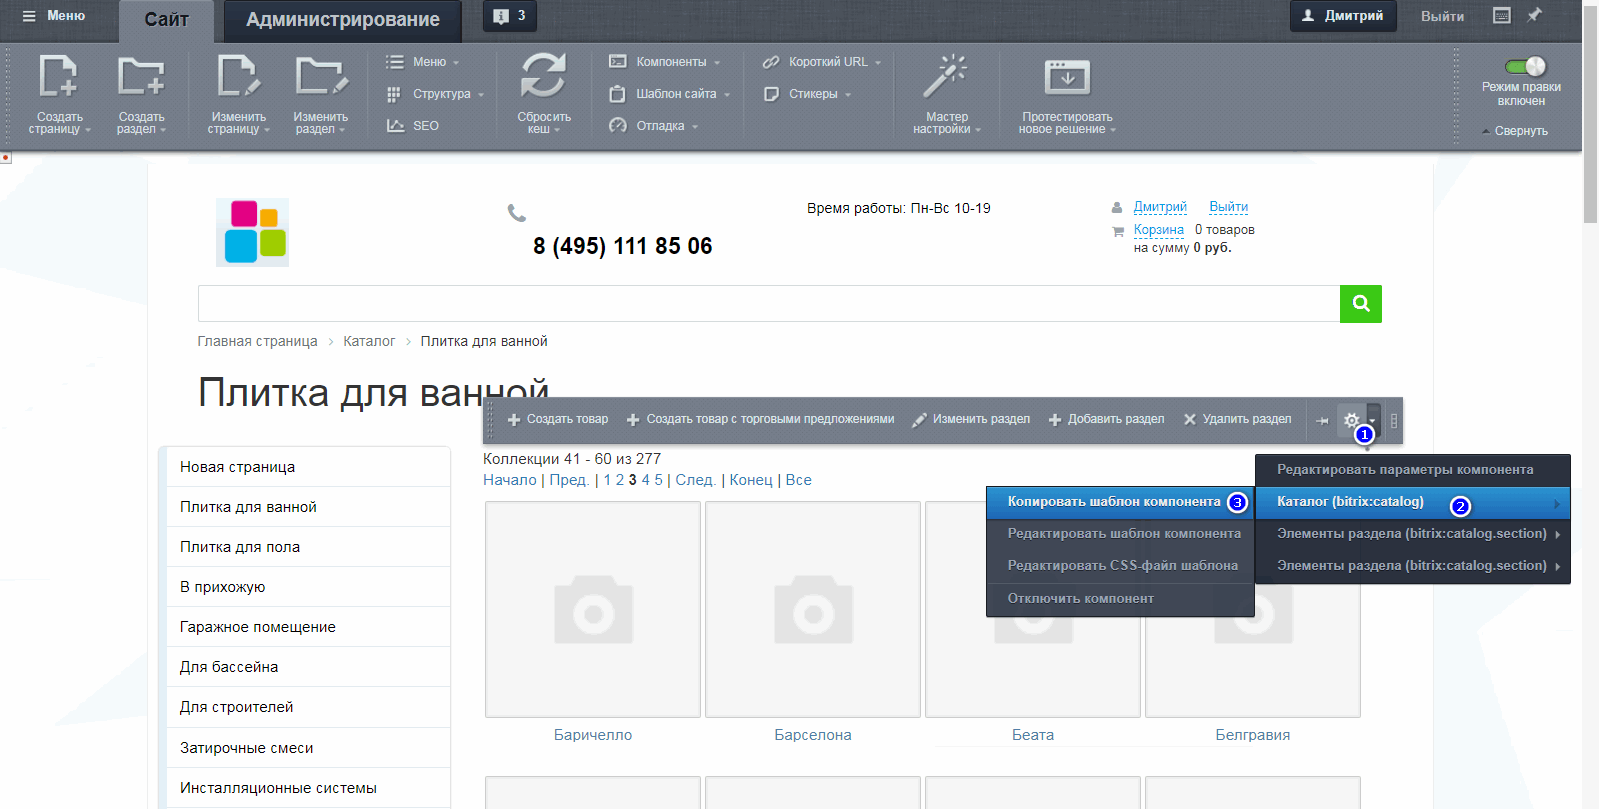Go to the След. pagination link

[694, 480]
